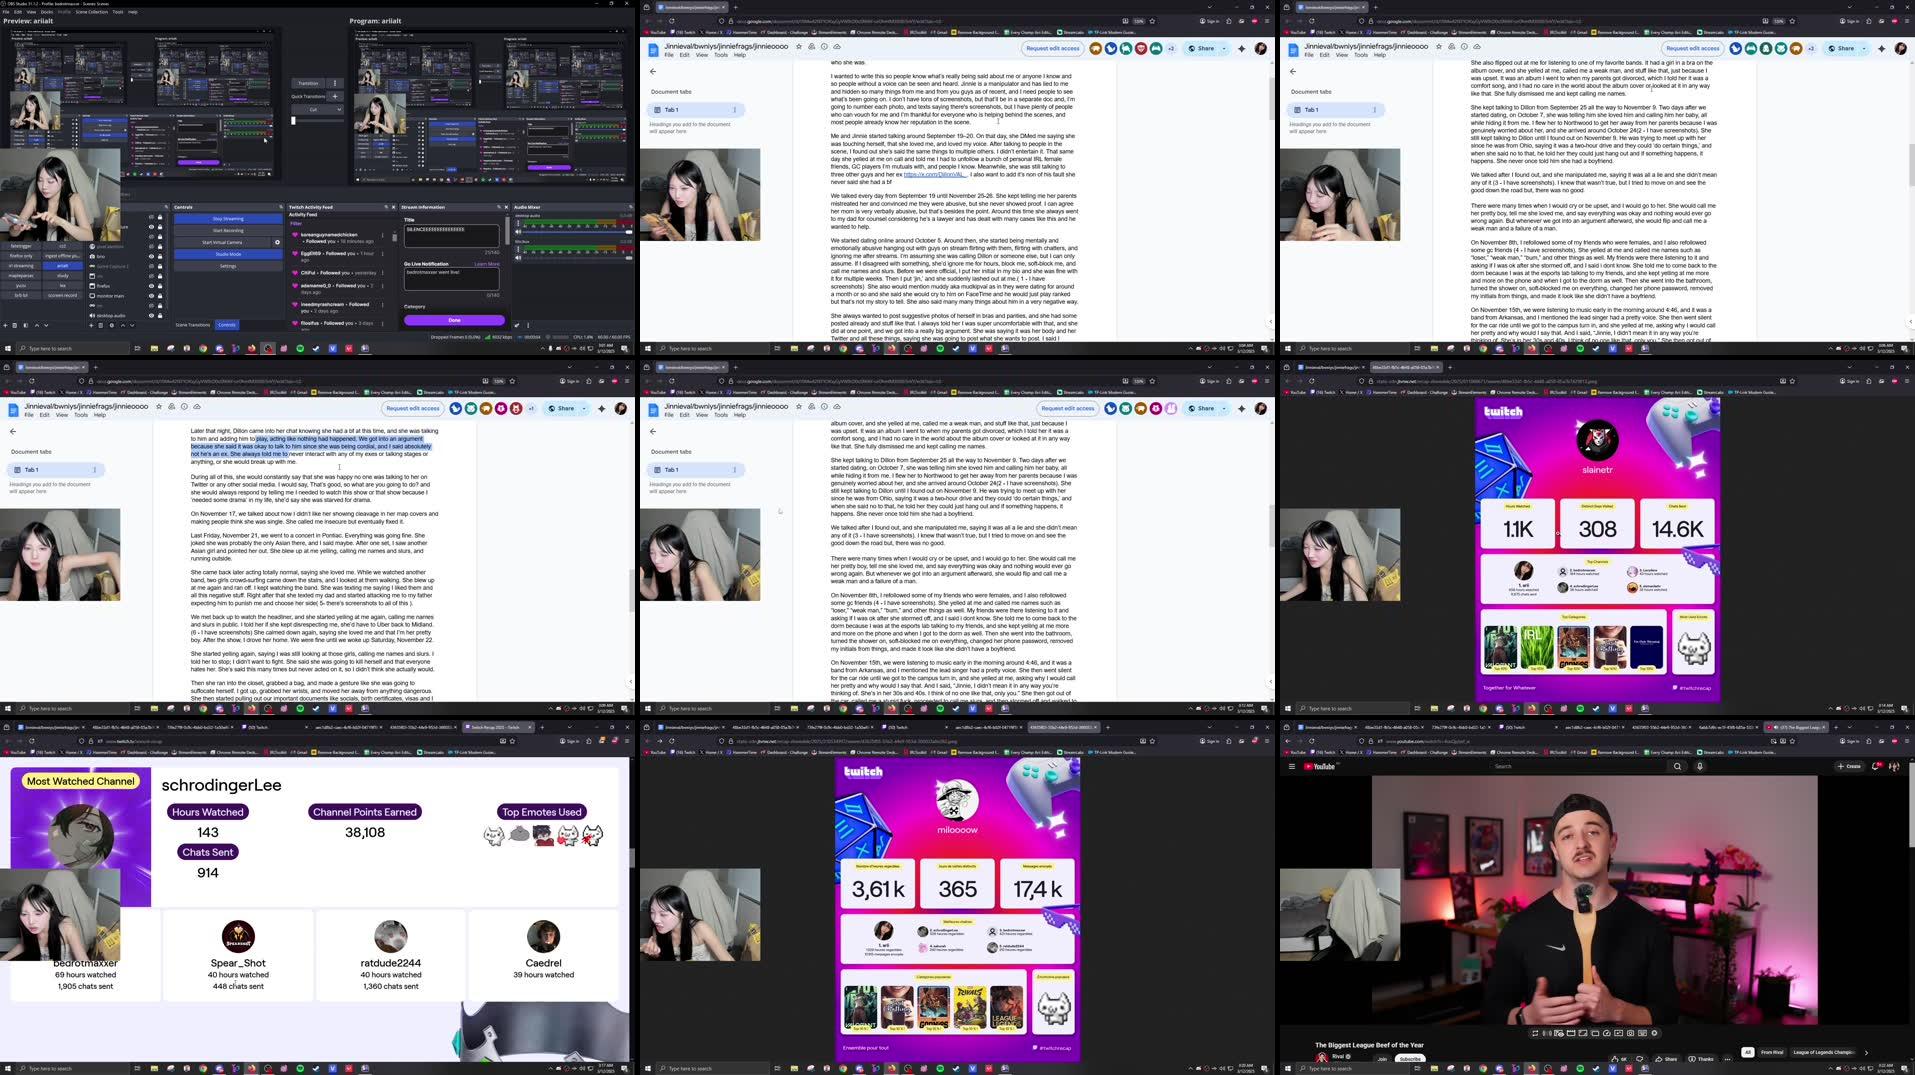Move the selected source up with the arrow icon
This screenshot has width=1915, height=1075.
click(122, 326)
